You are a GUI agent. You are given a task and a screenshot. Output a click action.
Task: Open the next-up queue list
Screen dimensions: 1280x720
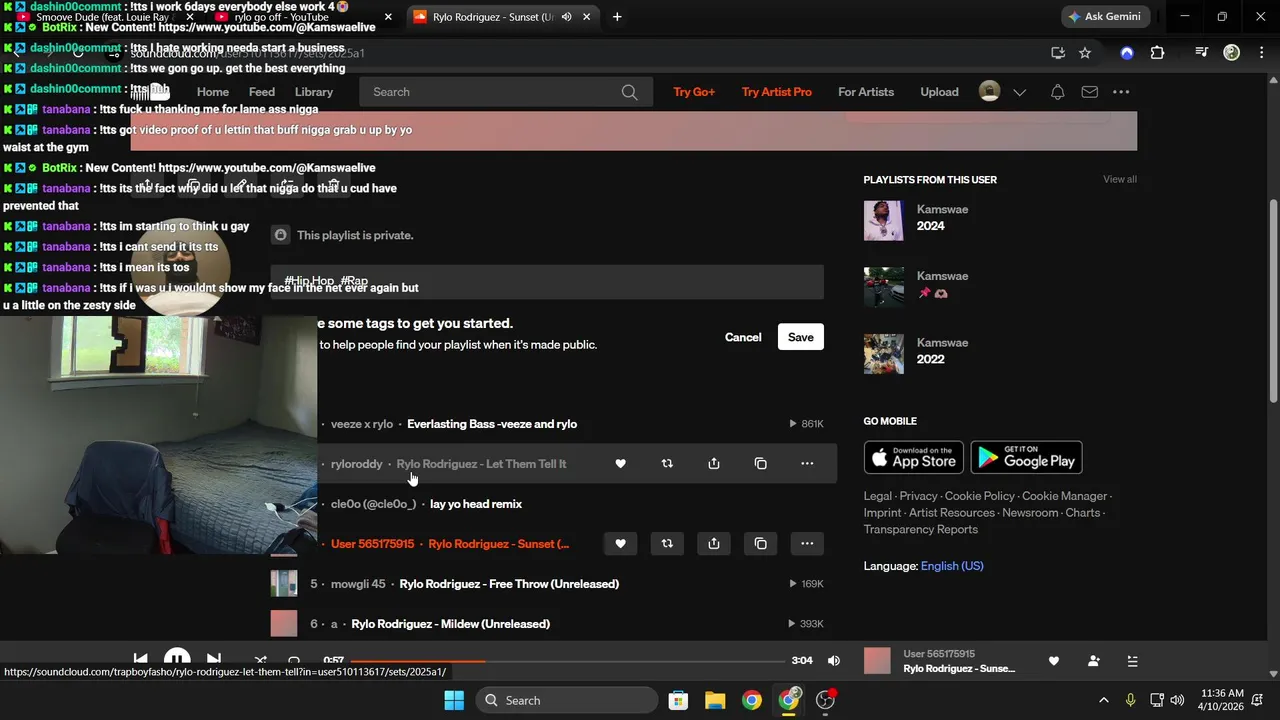tap(1132, 661)
